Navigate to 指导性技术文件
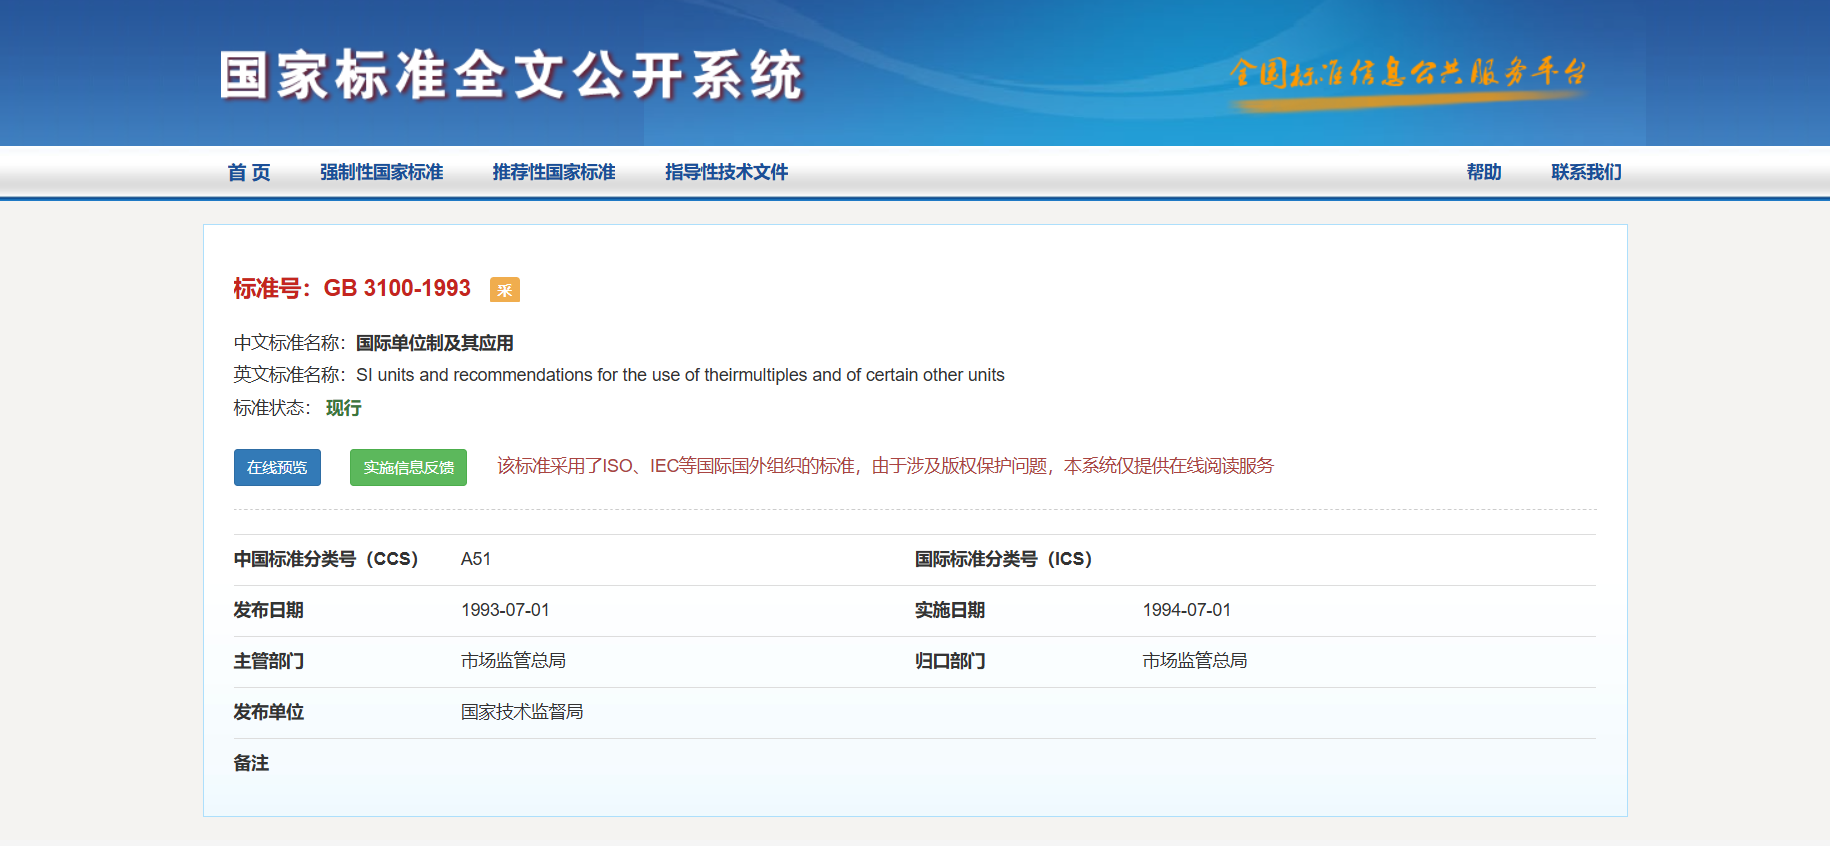Screen dimensions: 1830x846 pos(727,172)
